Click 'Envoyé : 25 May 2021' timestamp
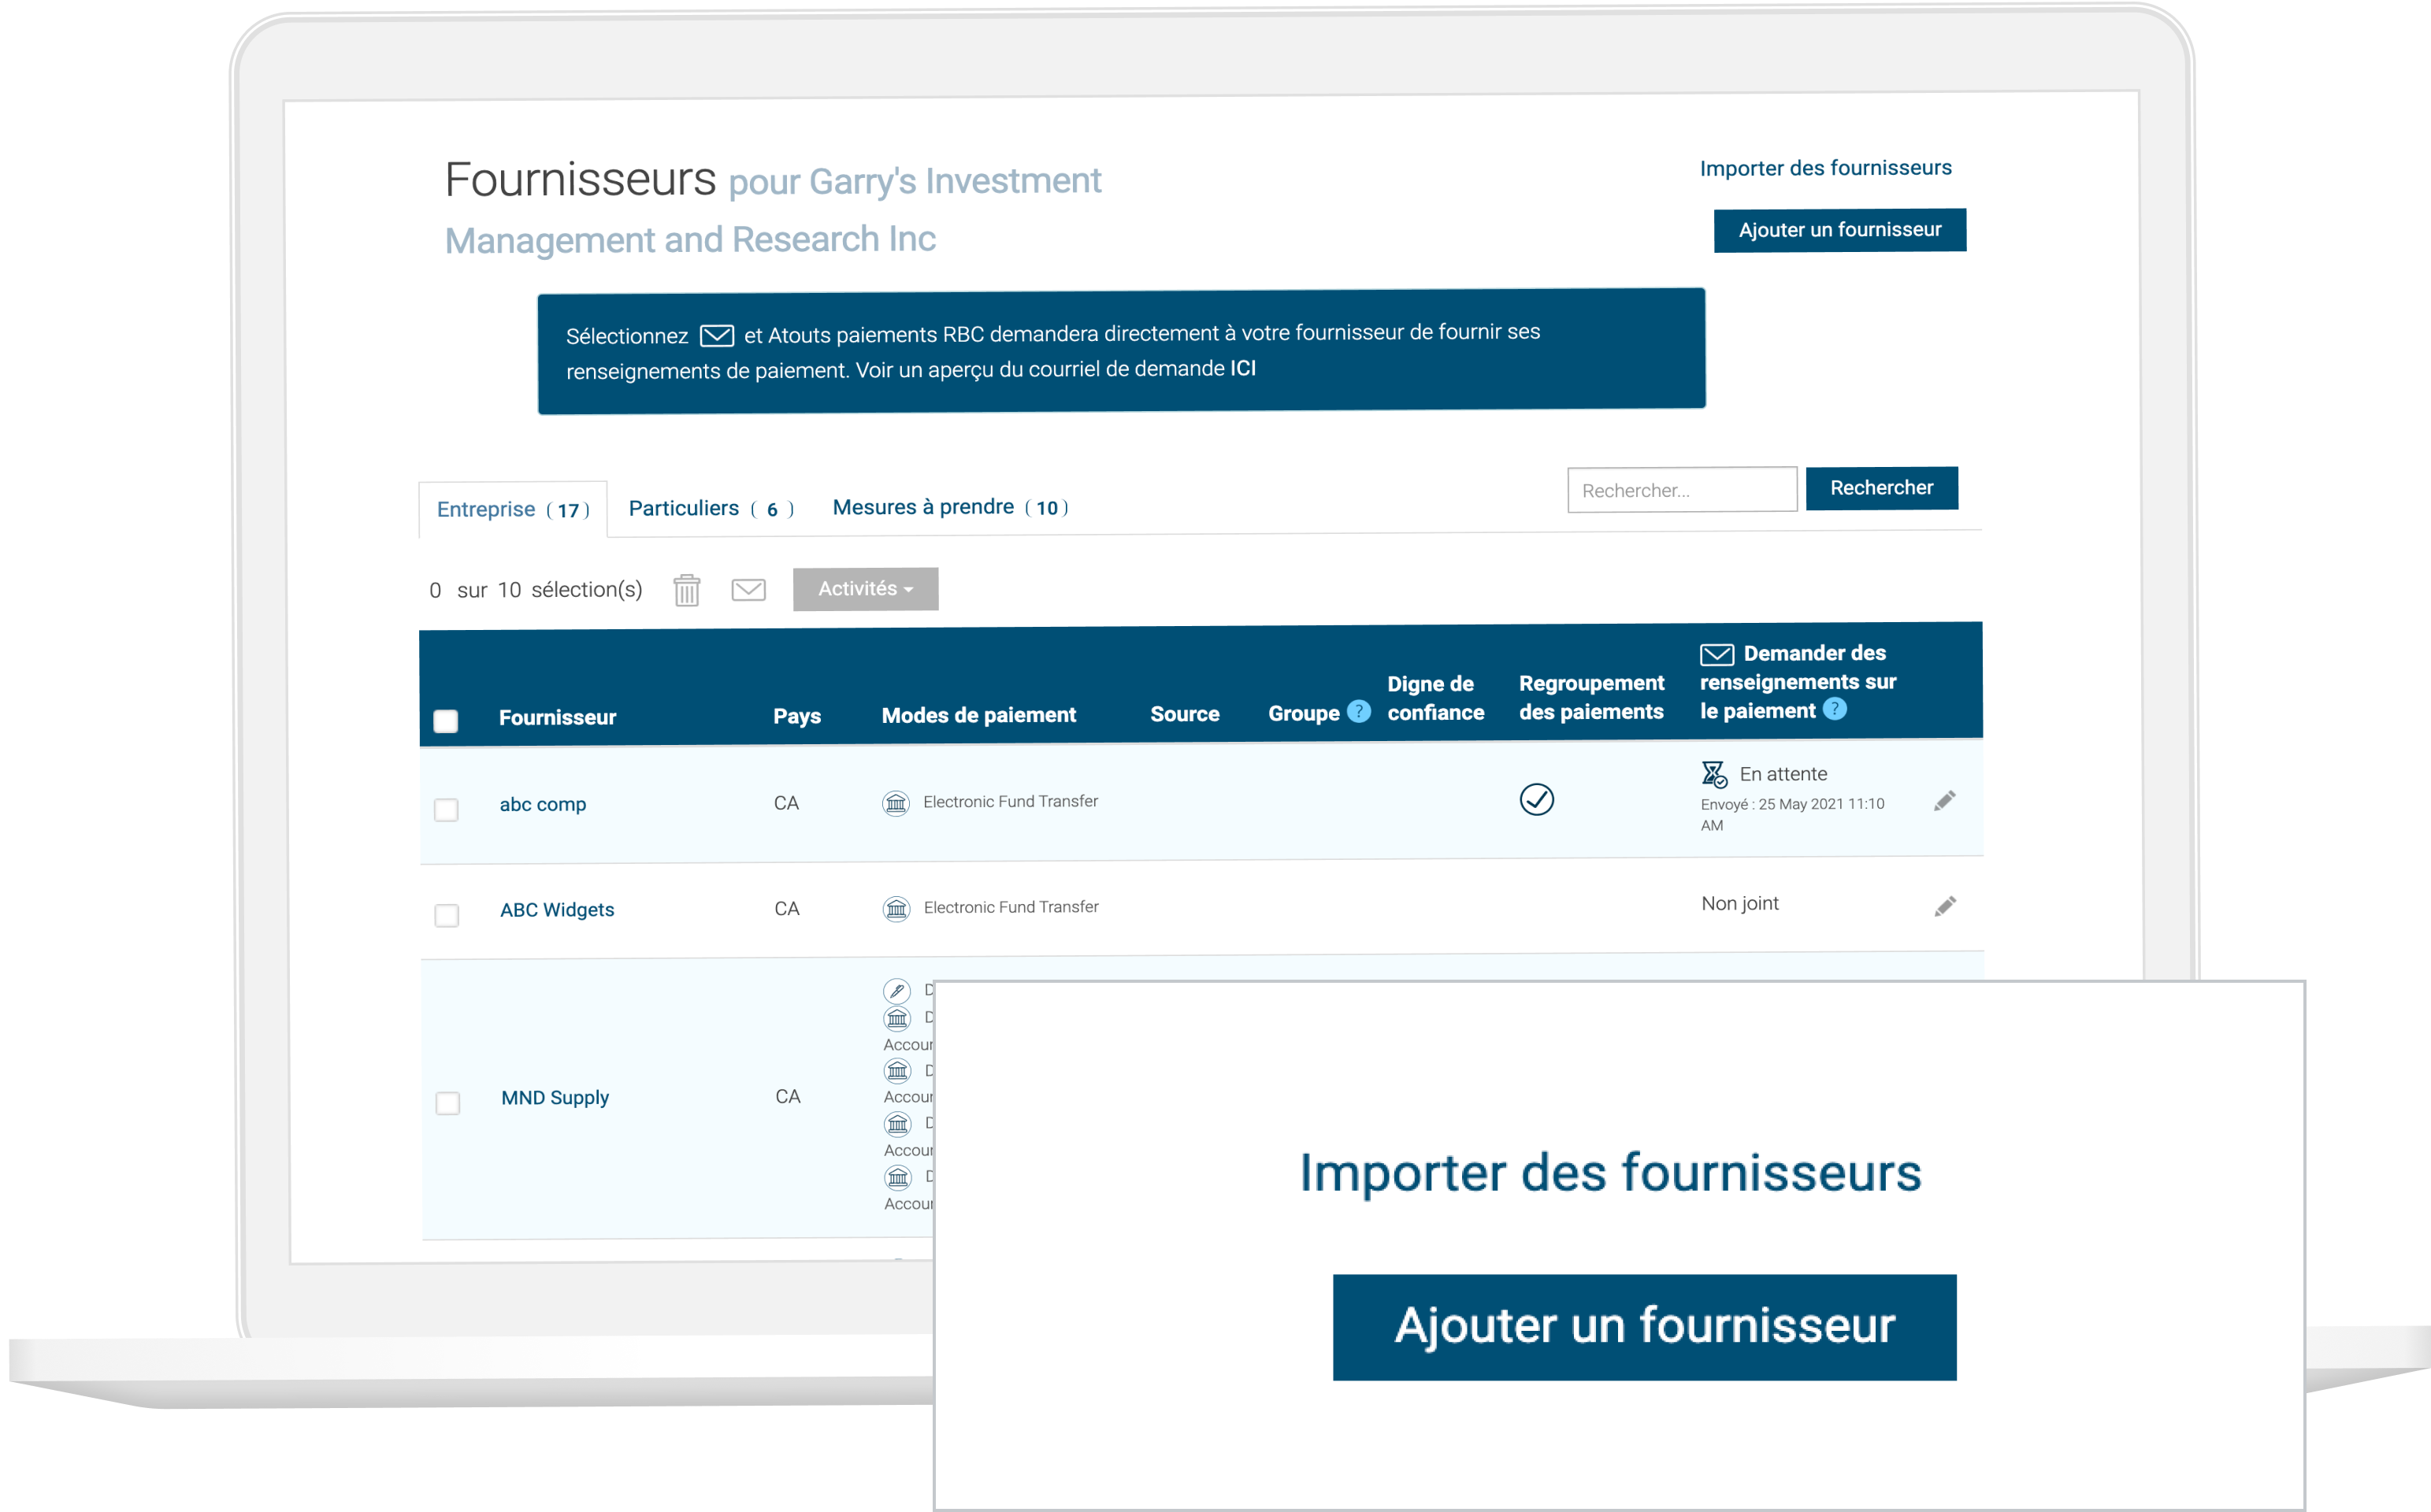This screenshot has height=1512, width=2431. [1793, 815]
